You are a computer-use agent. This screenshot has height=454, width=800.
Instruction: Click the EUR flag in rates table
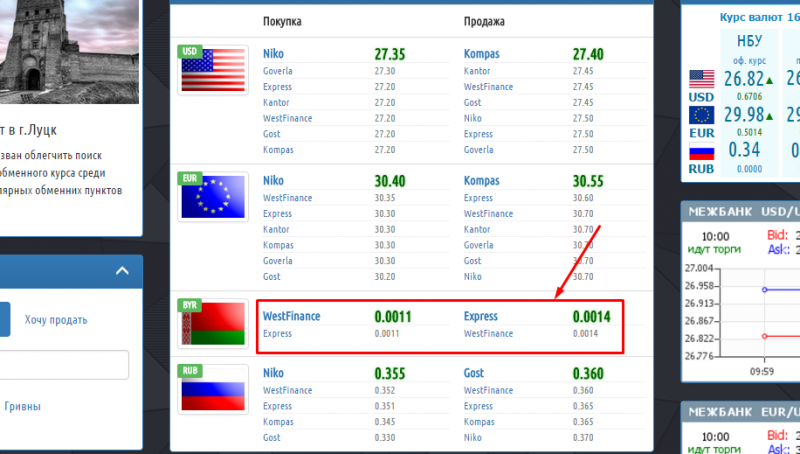point(213,196)
